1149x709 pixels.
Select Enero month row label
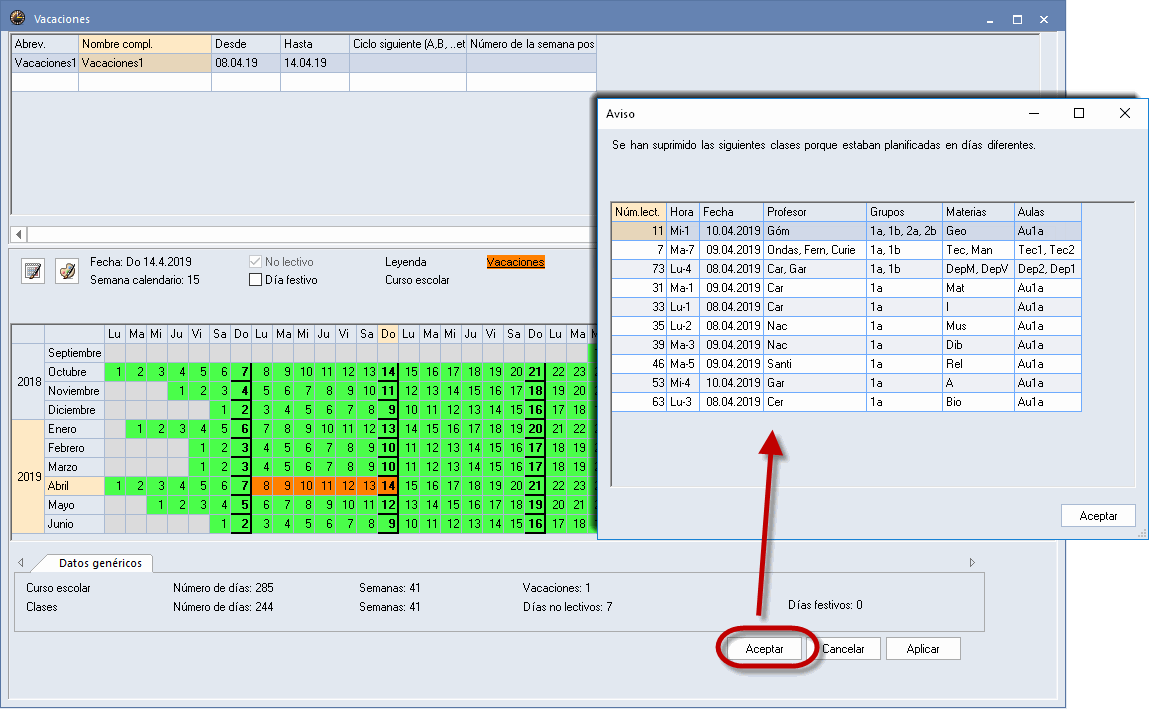pos(75,429)
